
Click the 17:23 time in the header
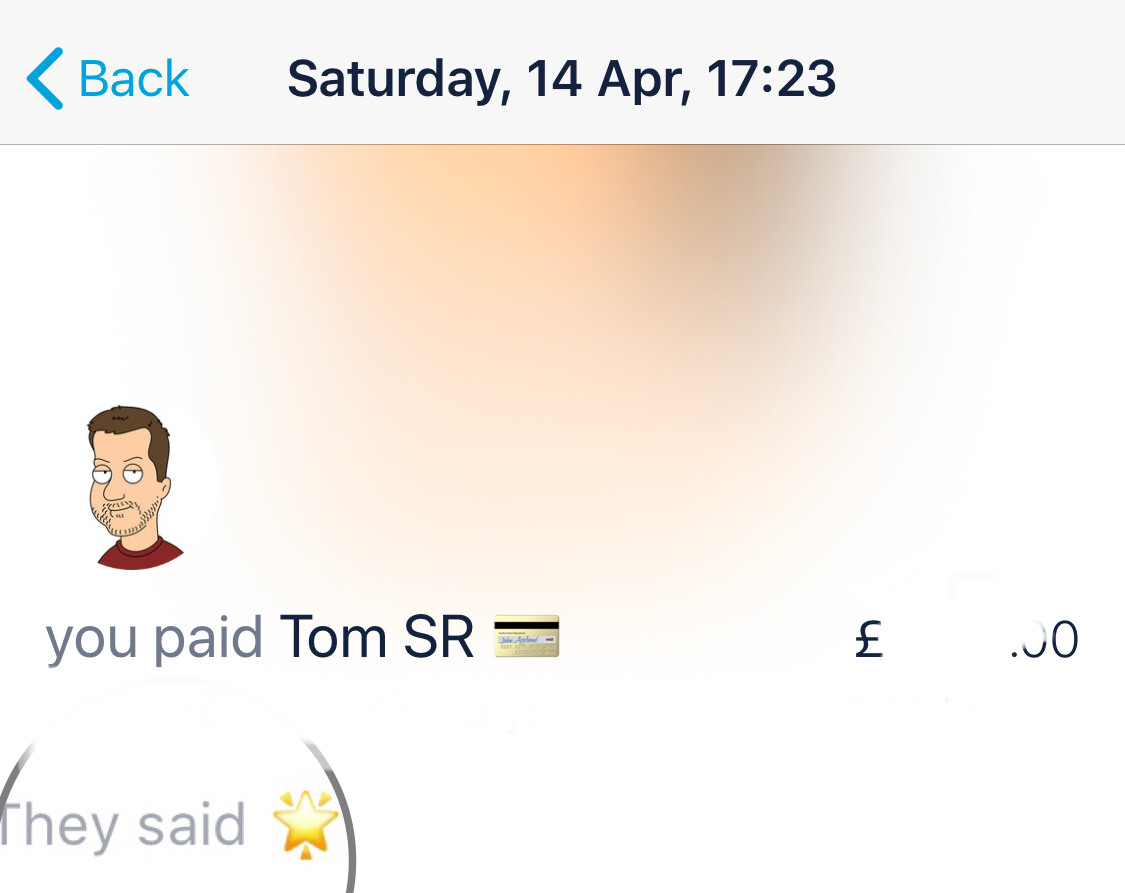[x=771, y=79]
